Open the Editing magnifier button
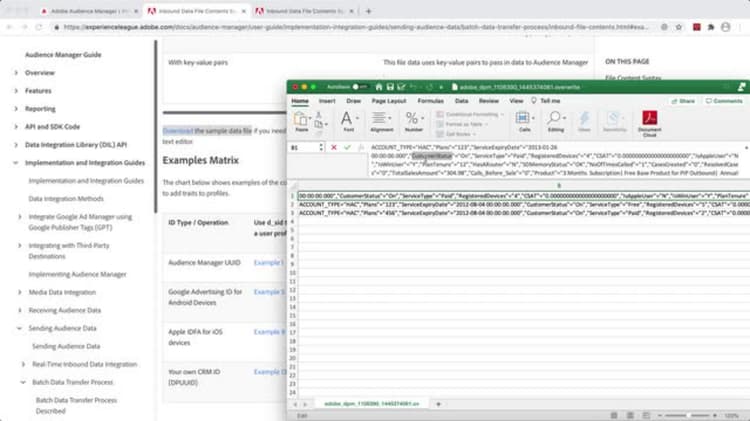Screen dimensions: 750x421 pos(556,121)
